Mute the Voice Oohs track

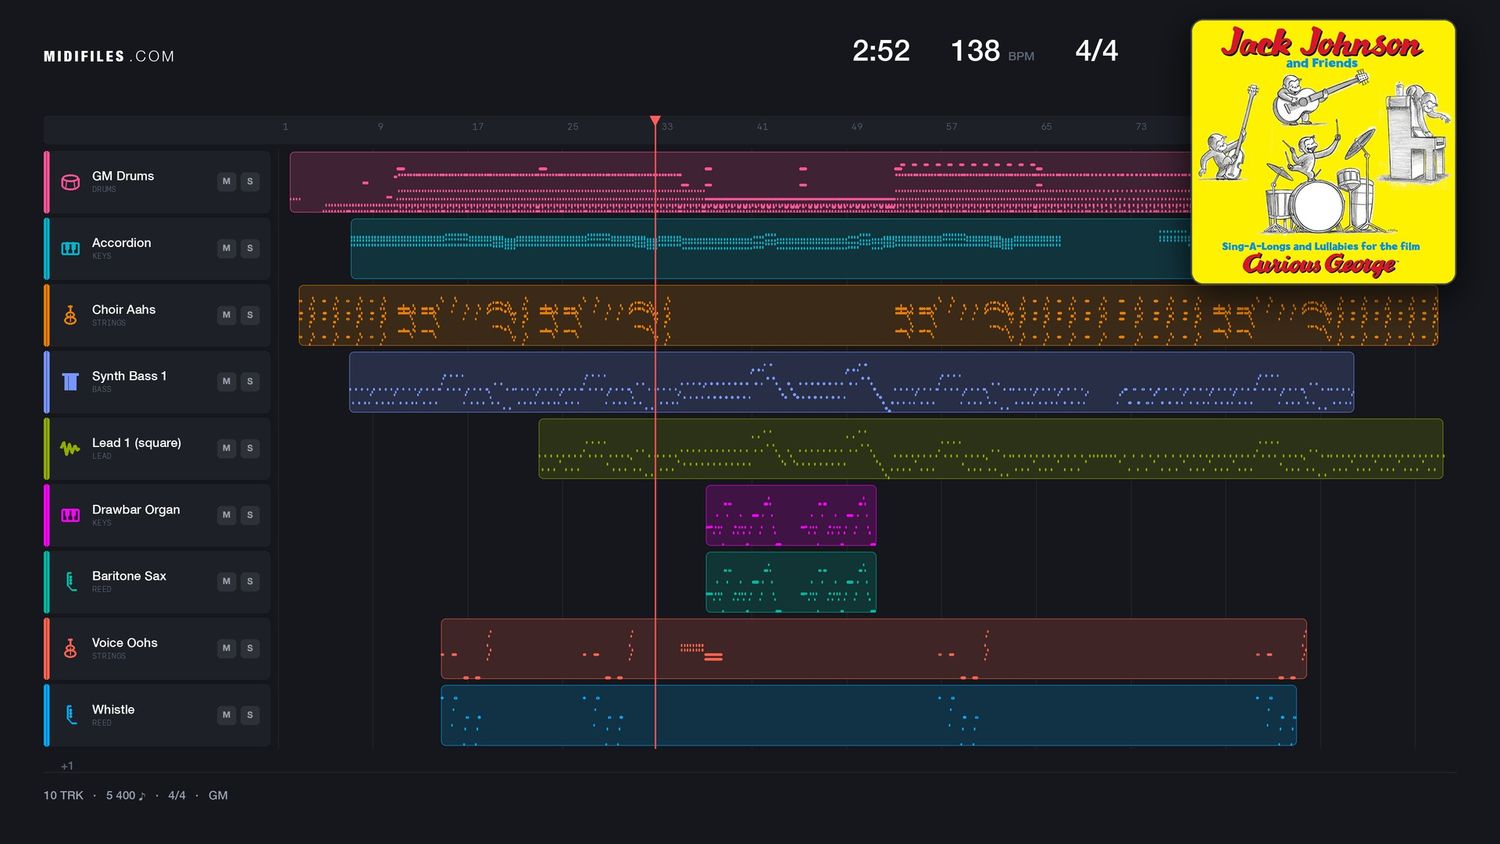click(227, 648)
